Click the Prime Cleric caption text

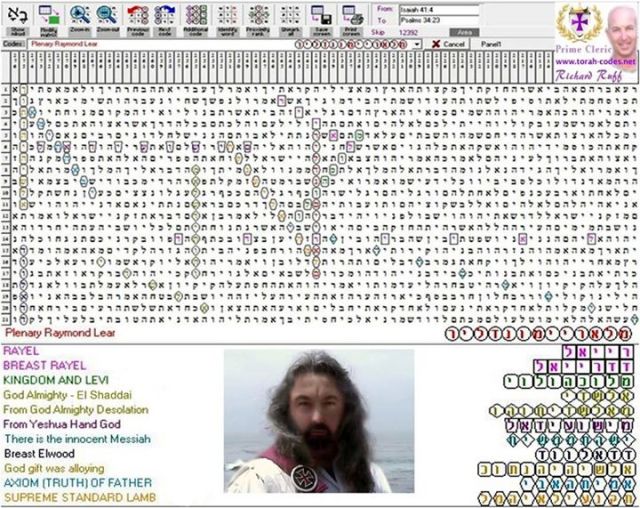click(583, 49)
